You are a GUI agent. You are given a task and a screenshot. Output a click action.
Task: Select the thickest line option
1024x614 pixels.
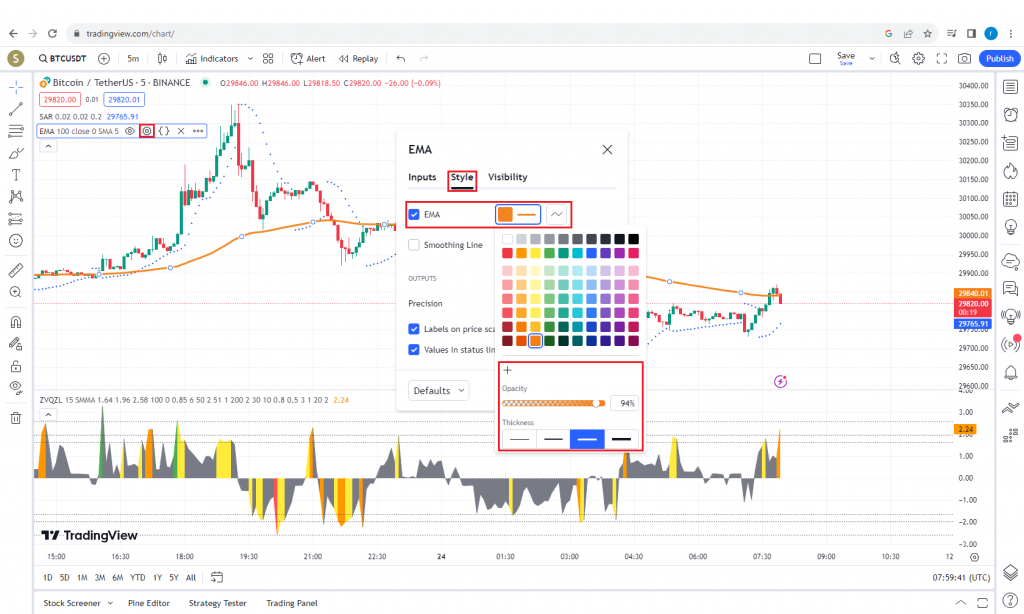[x=621, y=439]
